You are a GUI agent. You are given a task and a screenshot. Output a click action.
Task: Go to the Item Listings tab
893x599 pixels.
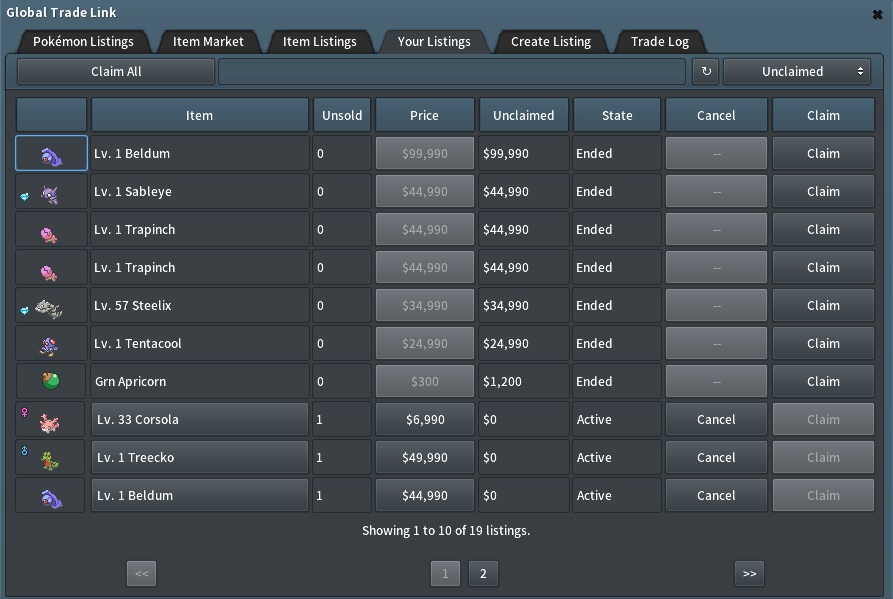(x=319, y=42)
